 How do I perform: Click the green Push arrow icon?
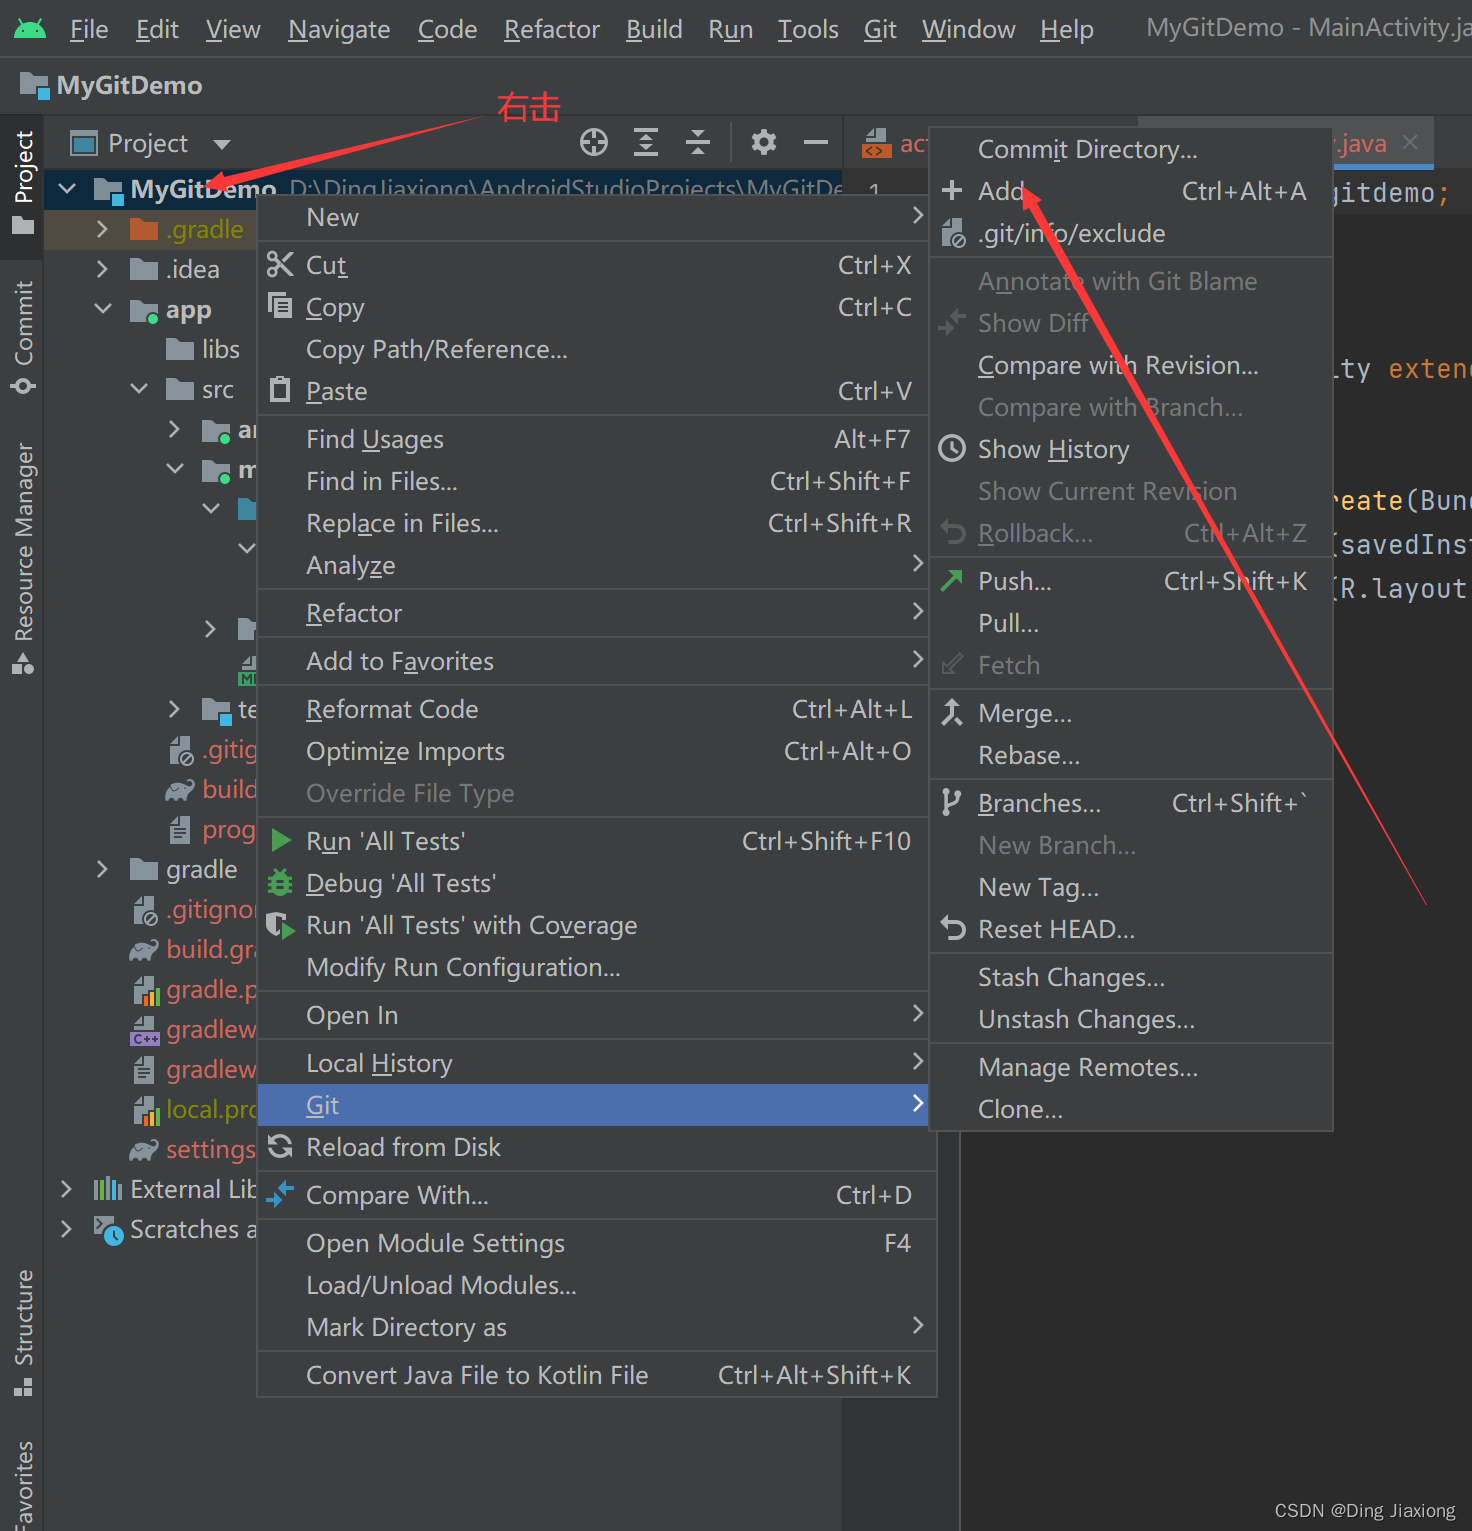click(x=952, y=580)
